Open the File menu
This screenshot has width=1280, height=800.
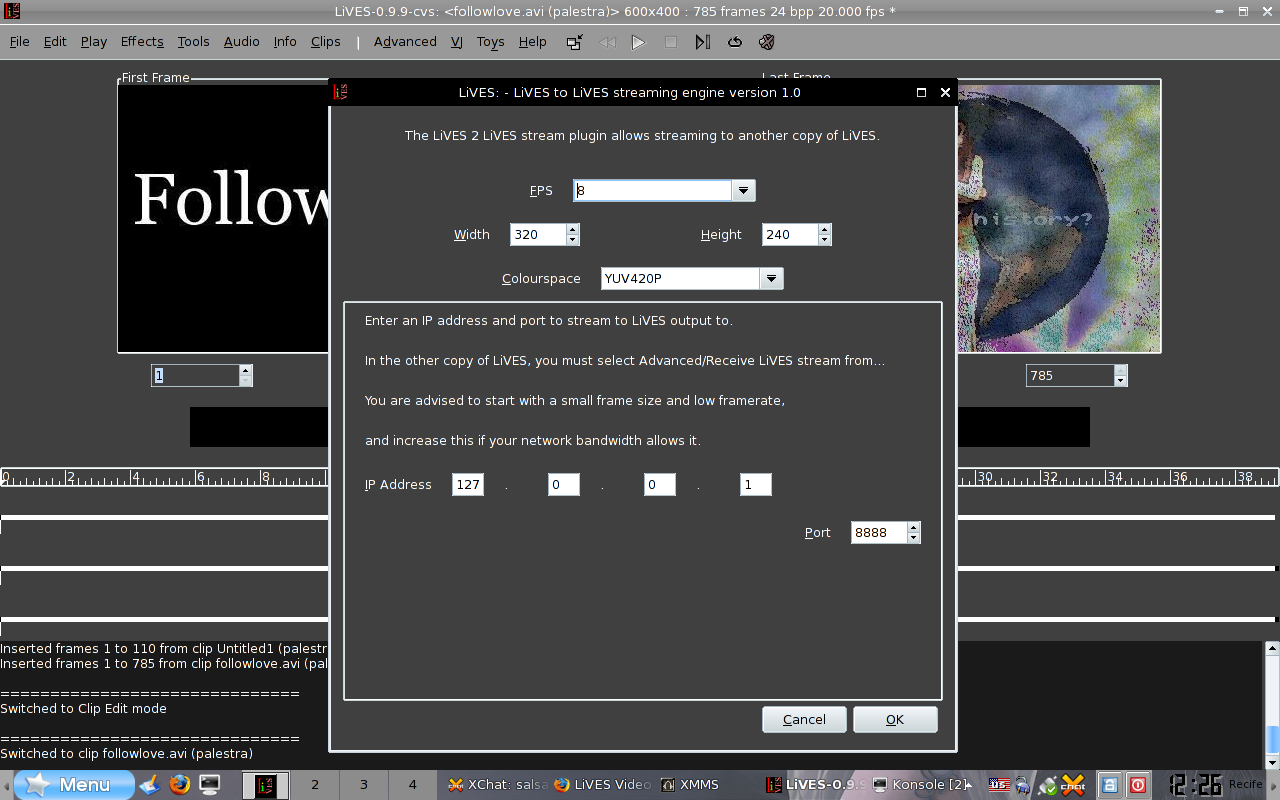20,42
